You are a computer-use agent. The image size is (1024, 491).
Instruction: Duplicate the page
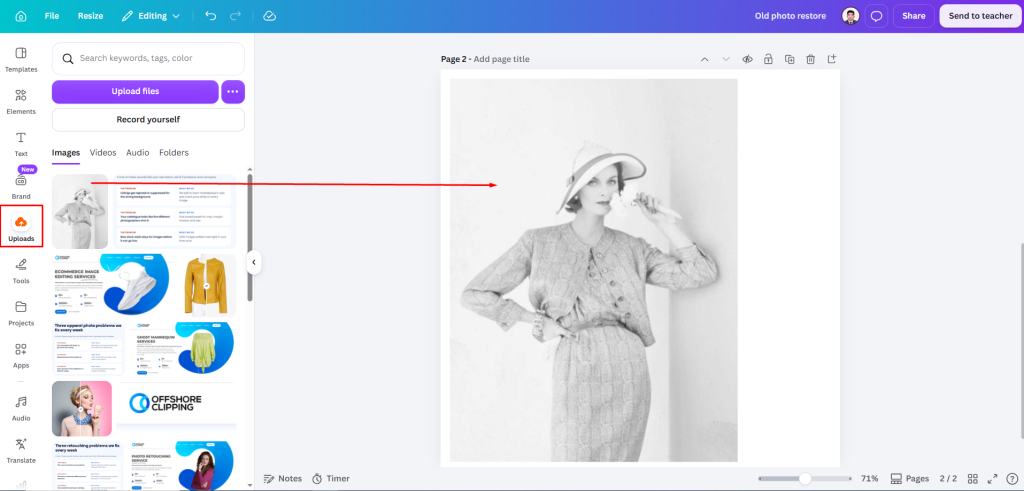pyautogui.click(x=790, y=59)
